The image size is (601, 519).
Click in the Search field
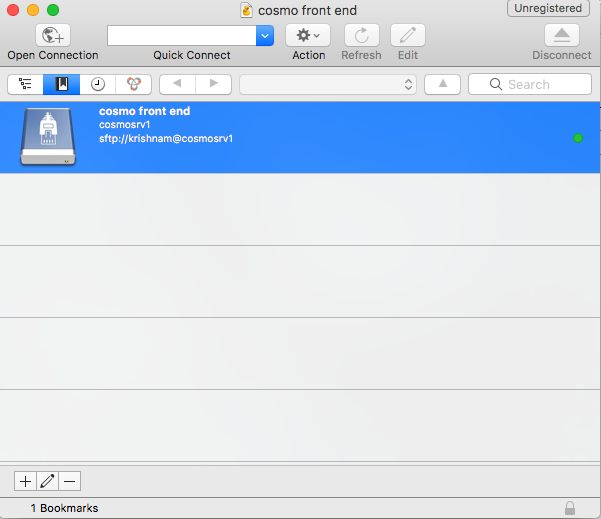(530, 84)
